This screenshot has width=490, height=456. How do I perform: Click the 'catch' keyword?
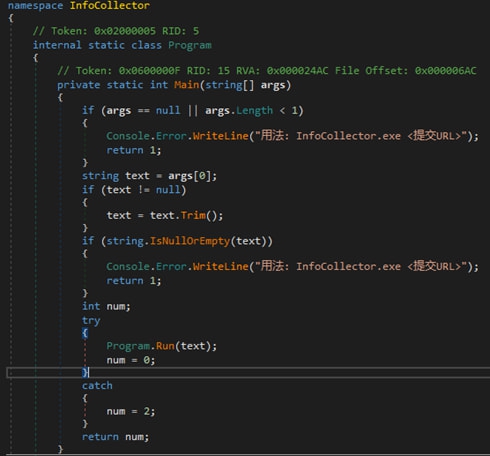click(x=97, y=385)
